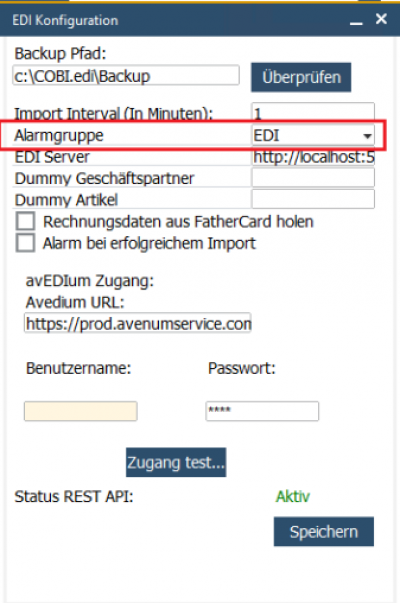Screen dimensions: 400x603
Task: Click the Benutzername input box
Action: [80, 411]
